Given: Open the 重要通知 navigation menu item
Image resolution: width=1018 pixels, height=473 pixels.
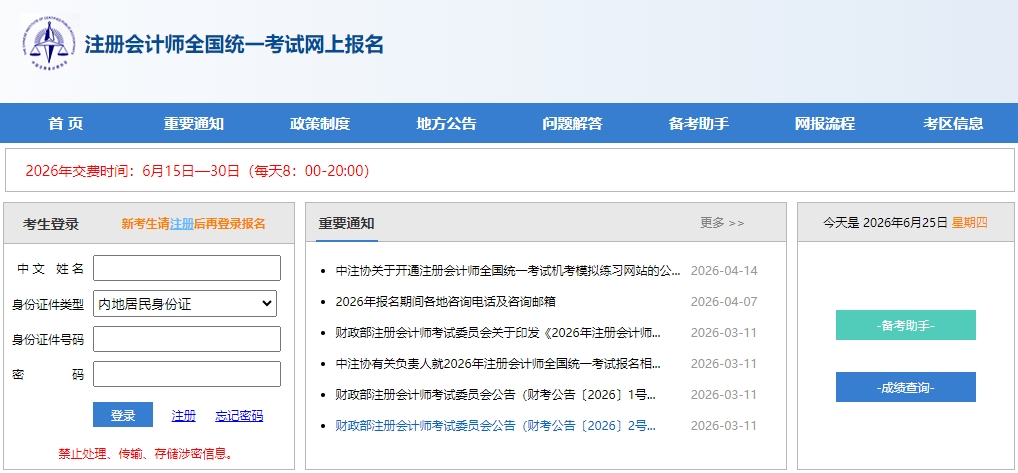Looking at the screenshot, I should 193,123.
